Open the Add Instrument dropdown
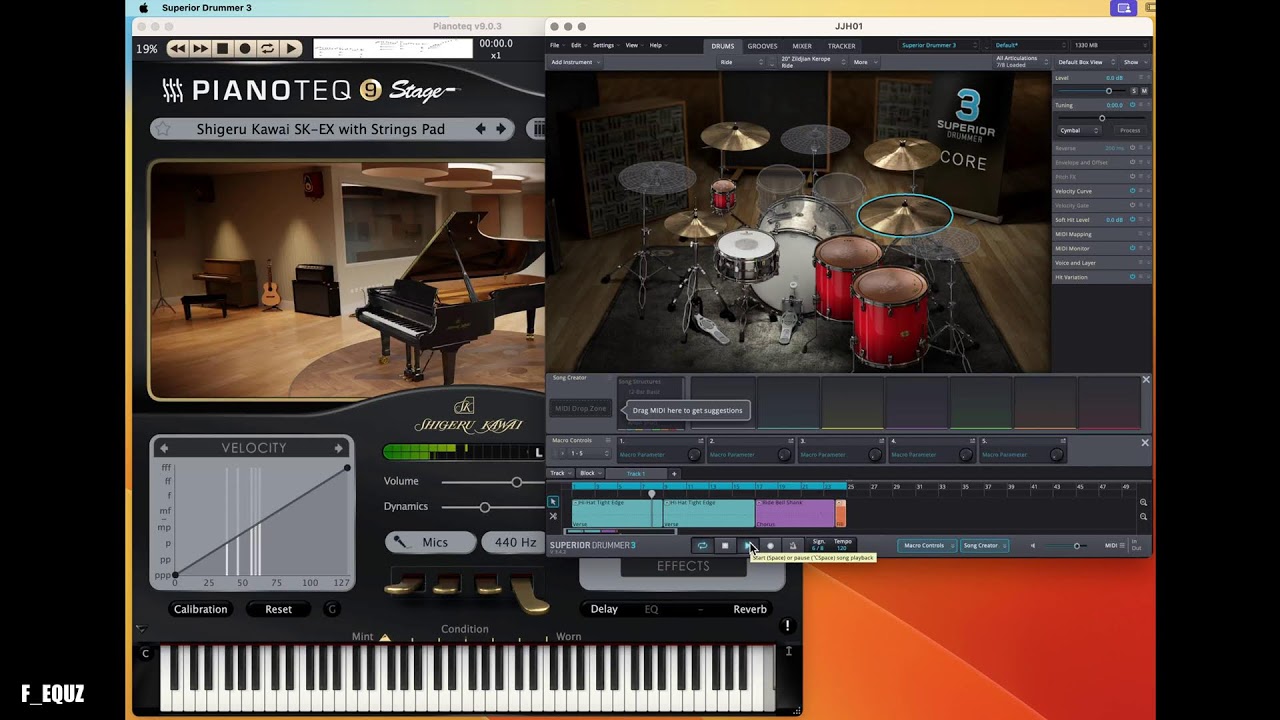The height and width of the screenshot is (720, 1280). pyautogui.click(x=575, y=62)
